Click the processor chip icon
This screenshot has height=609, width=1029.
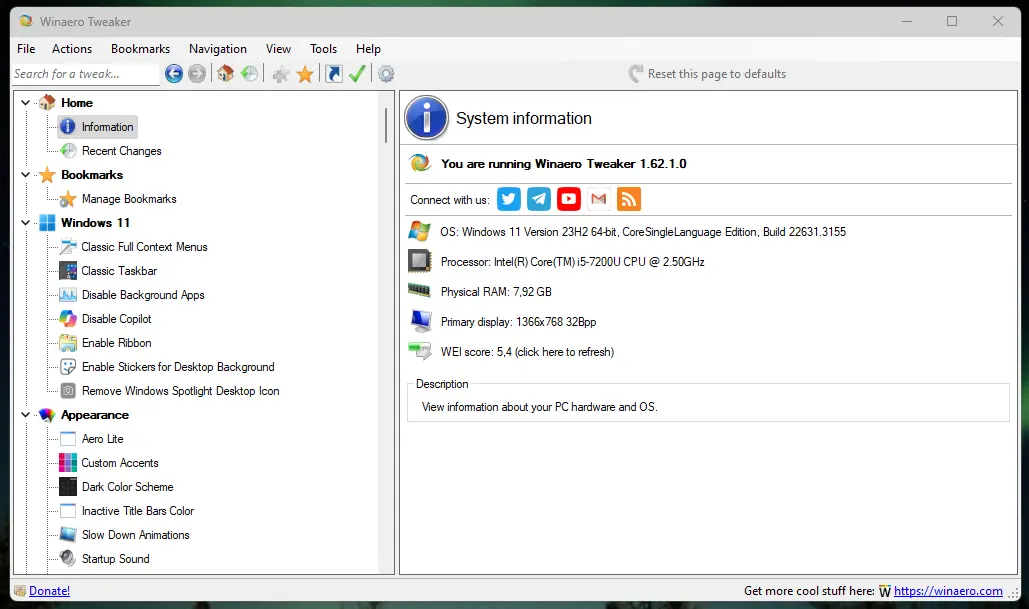420,261
